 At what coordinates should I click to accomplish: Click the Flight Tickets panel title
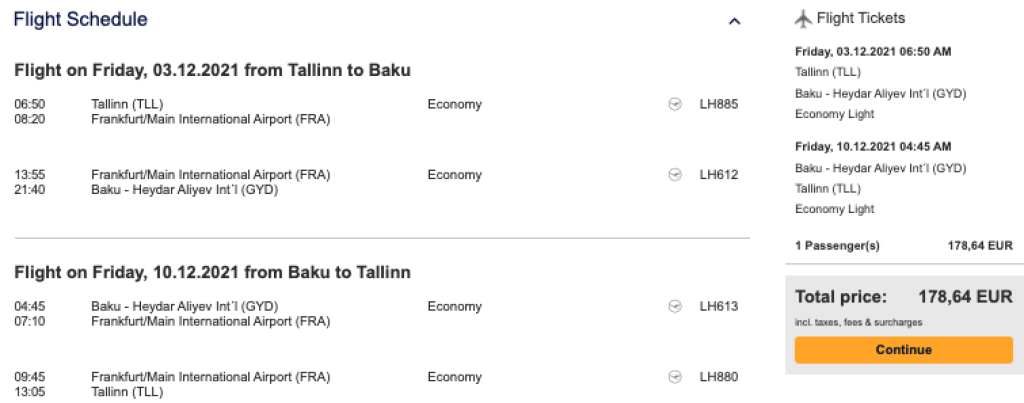pyautogui.click(x=861, y=18)
